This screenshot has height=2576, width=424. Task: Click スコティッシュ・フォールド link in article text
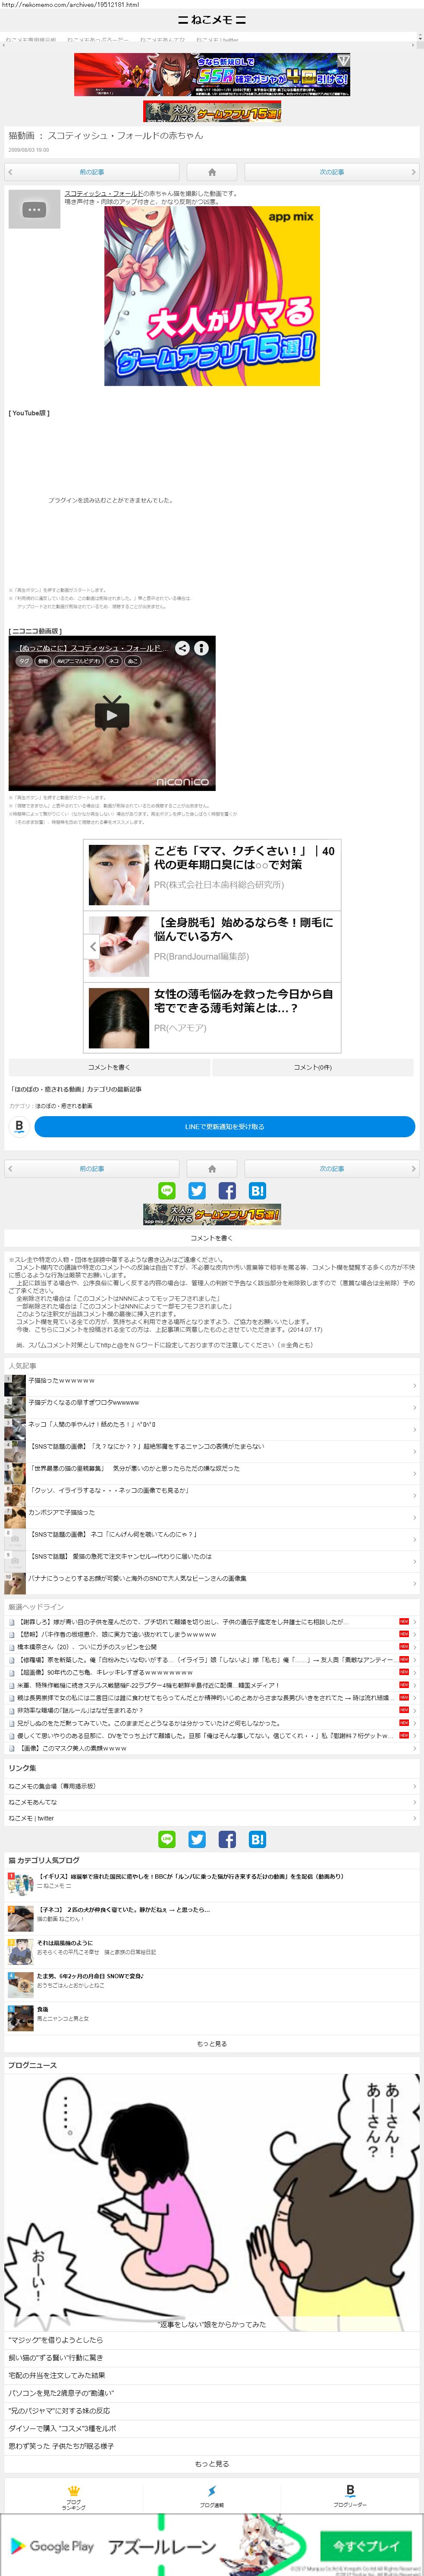pos(103,194)
